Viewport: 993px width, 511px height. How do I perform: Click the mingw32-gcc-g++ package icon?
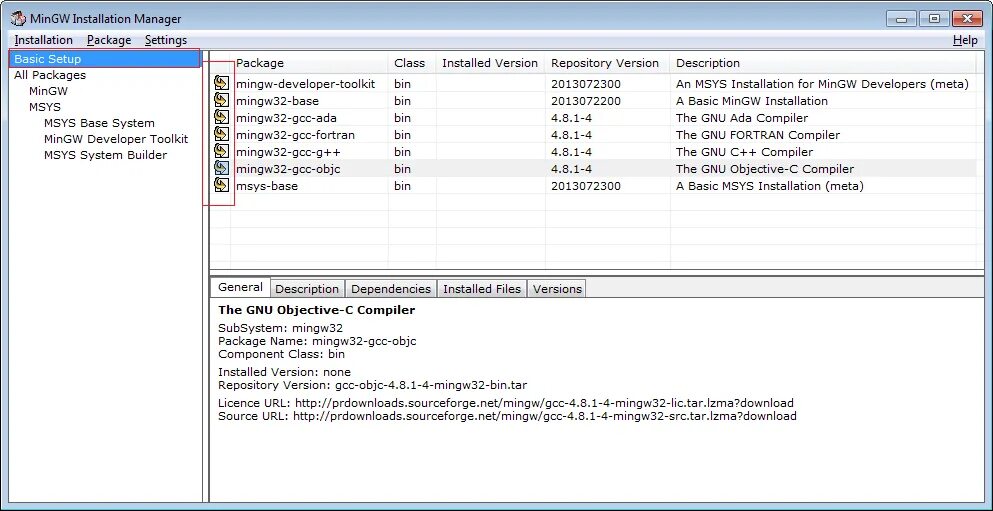221,151
